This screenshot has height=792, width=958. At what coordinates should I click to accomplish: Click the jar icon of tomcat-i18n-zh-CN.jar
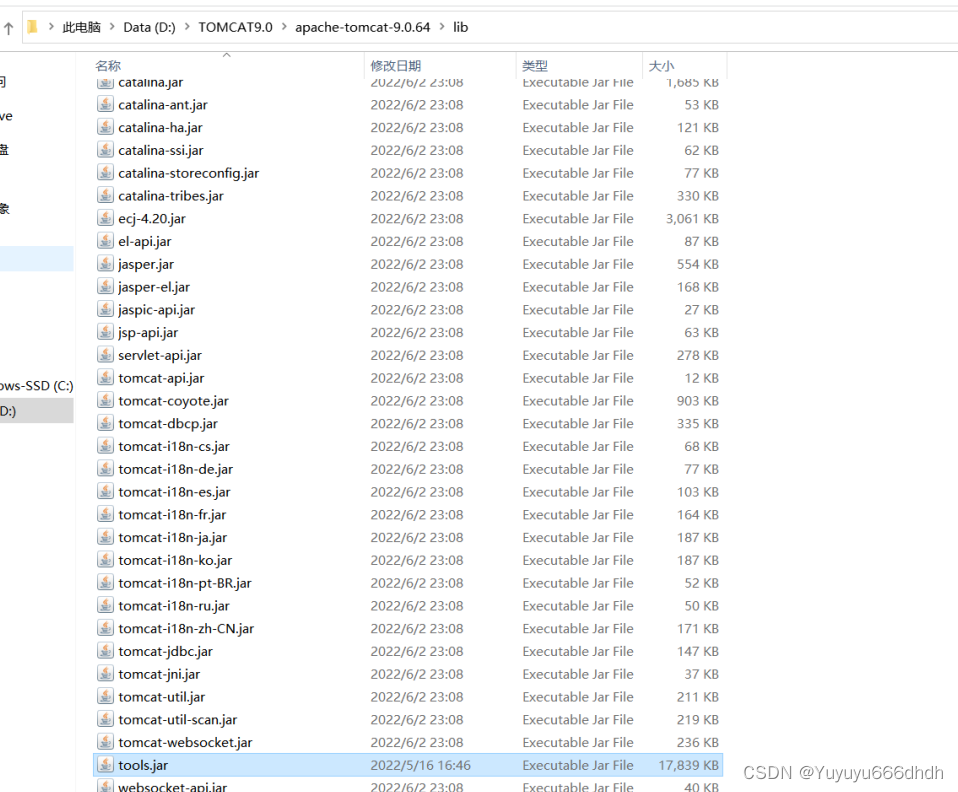click(105, 628)
